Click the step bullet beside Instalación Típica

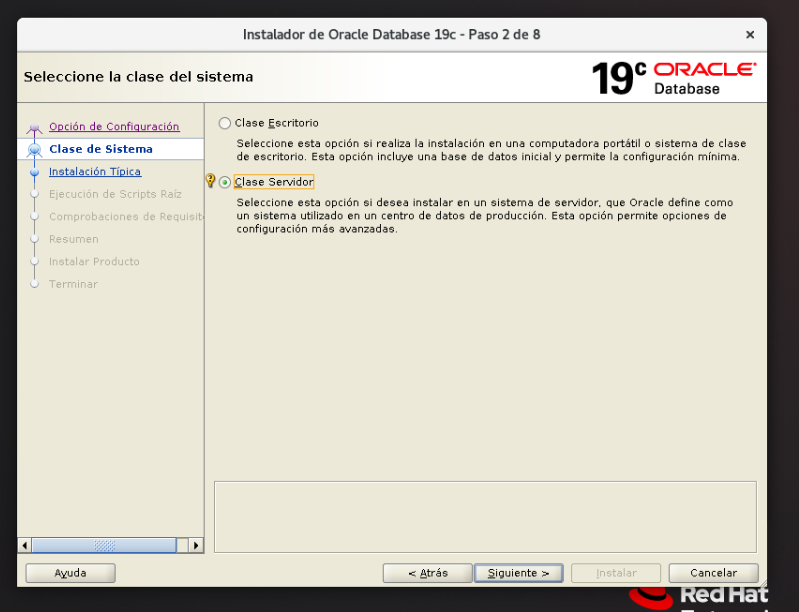click(35, 172)
